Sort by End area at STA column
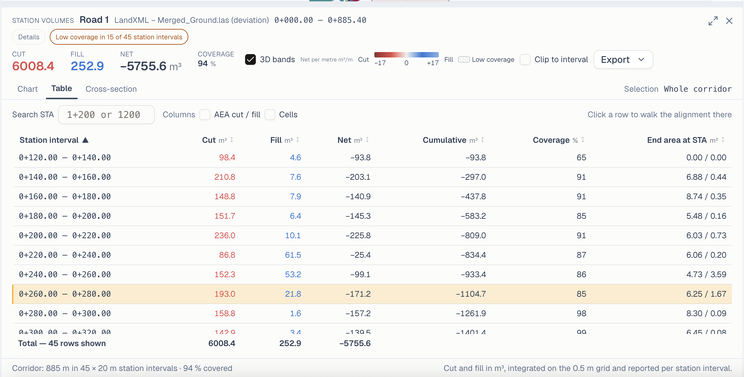 click(686, 140)
